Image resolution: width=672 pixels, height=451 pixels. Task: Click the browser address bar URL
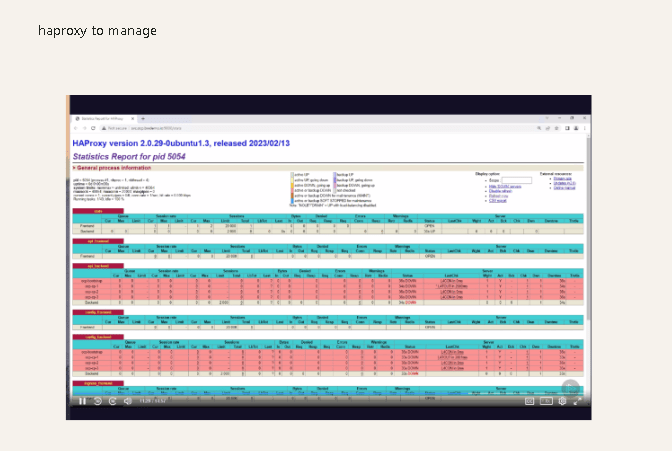click(x=156, y=128)
